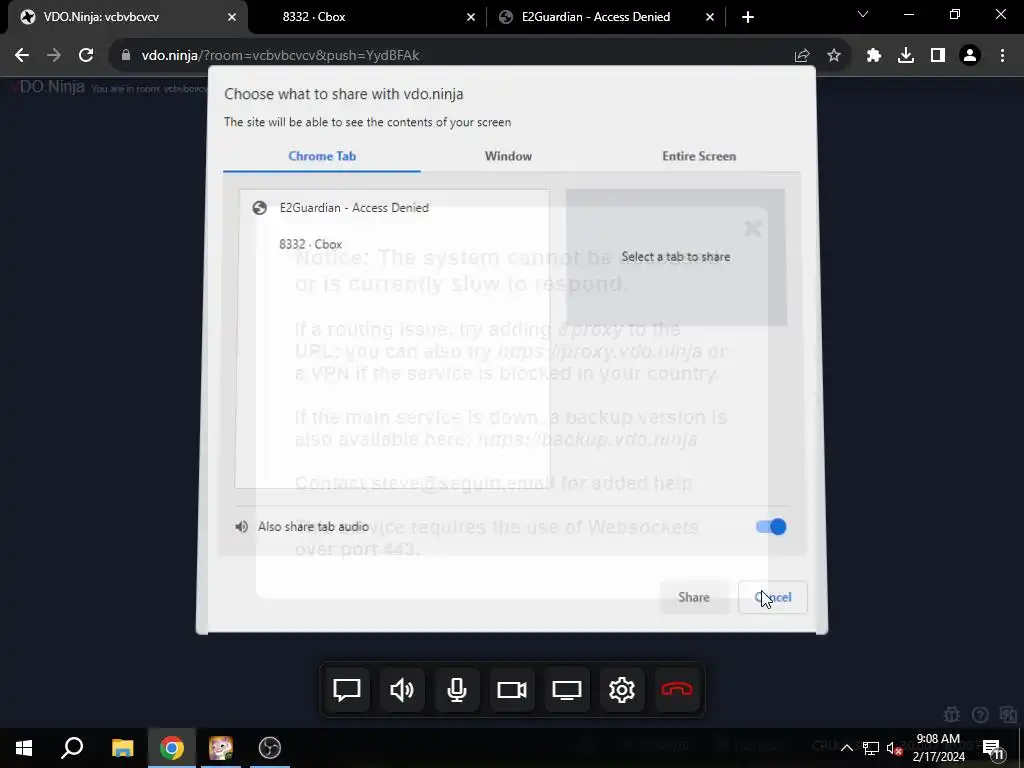Close the 8332 · Cbox browser tab

(x=471, y=17)
